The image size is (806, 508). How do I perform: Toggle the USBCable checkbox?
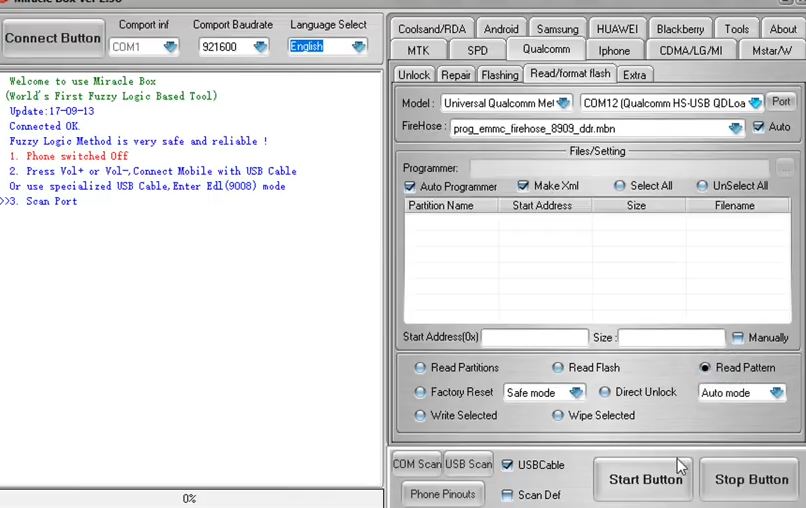507,465
